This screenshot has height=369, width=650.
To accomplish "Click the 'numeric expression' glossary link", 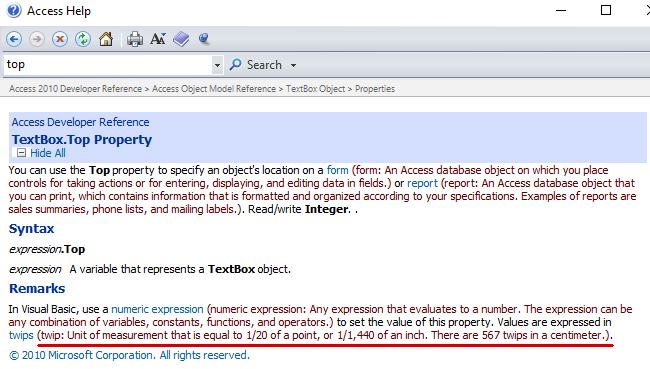I will (158, 309).
